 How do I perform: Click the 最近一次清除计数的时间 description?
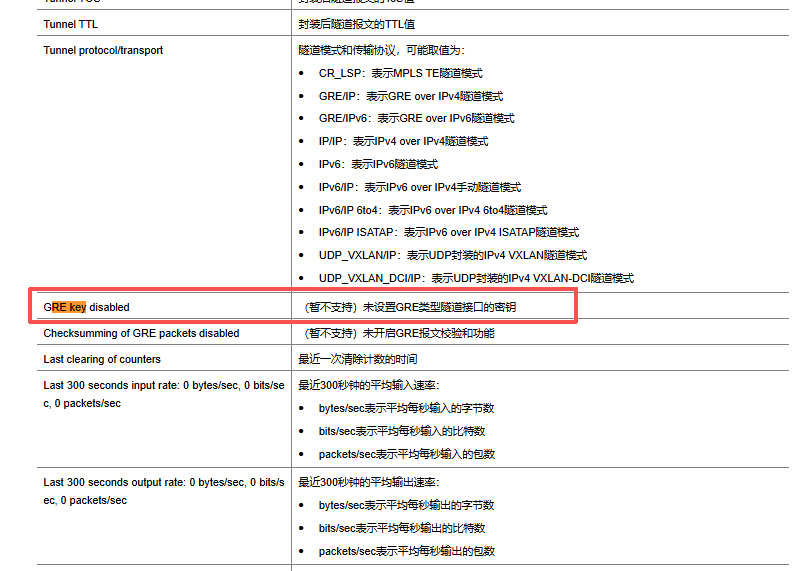click(357, 359)
